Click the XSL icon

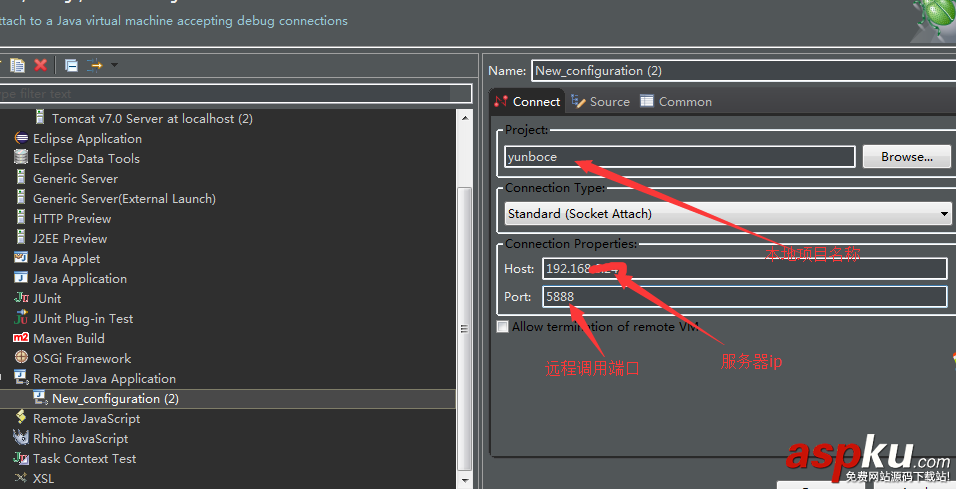pos(21,478)
